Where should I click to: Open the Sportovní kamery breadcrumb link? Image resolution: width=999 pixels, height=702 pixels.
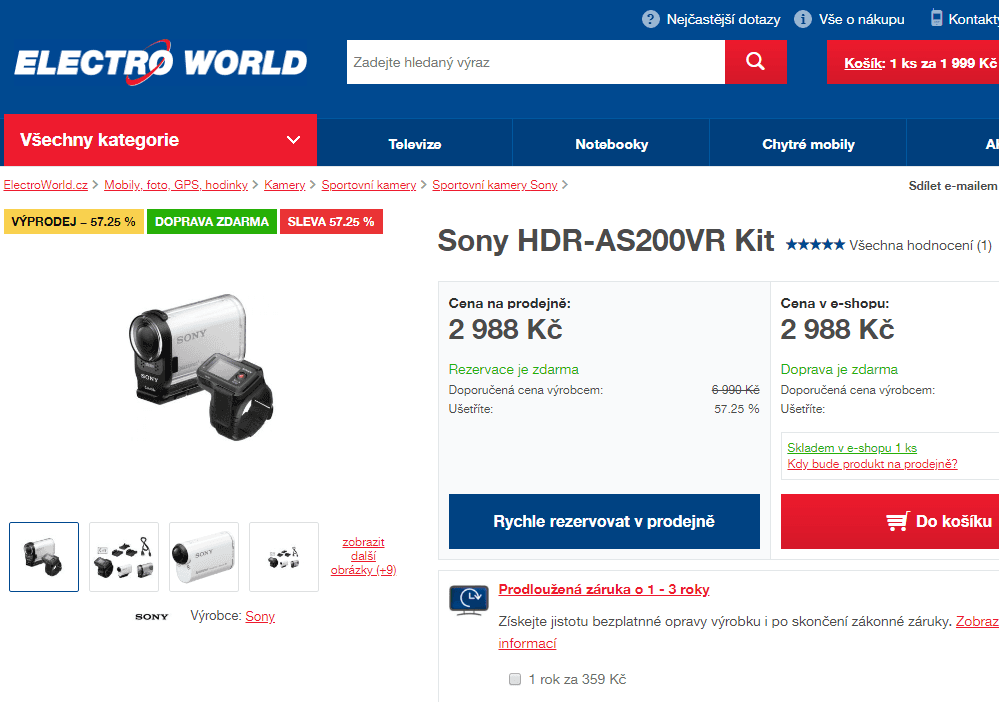click(x=369, y=185)
